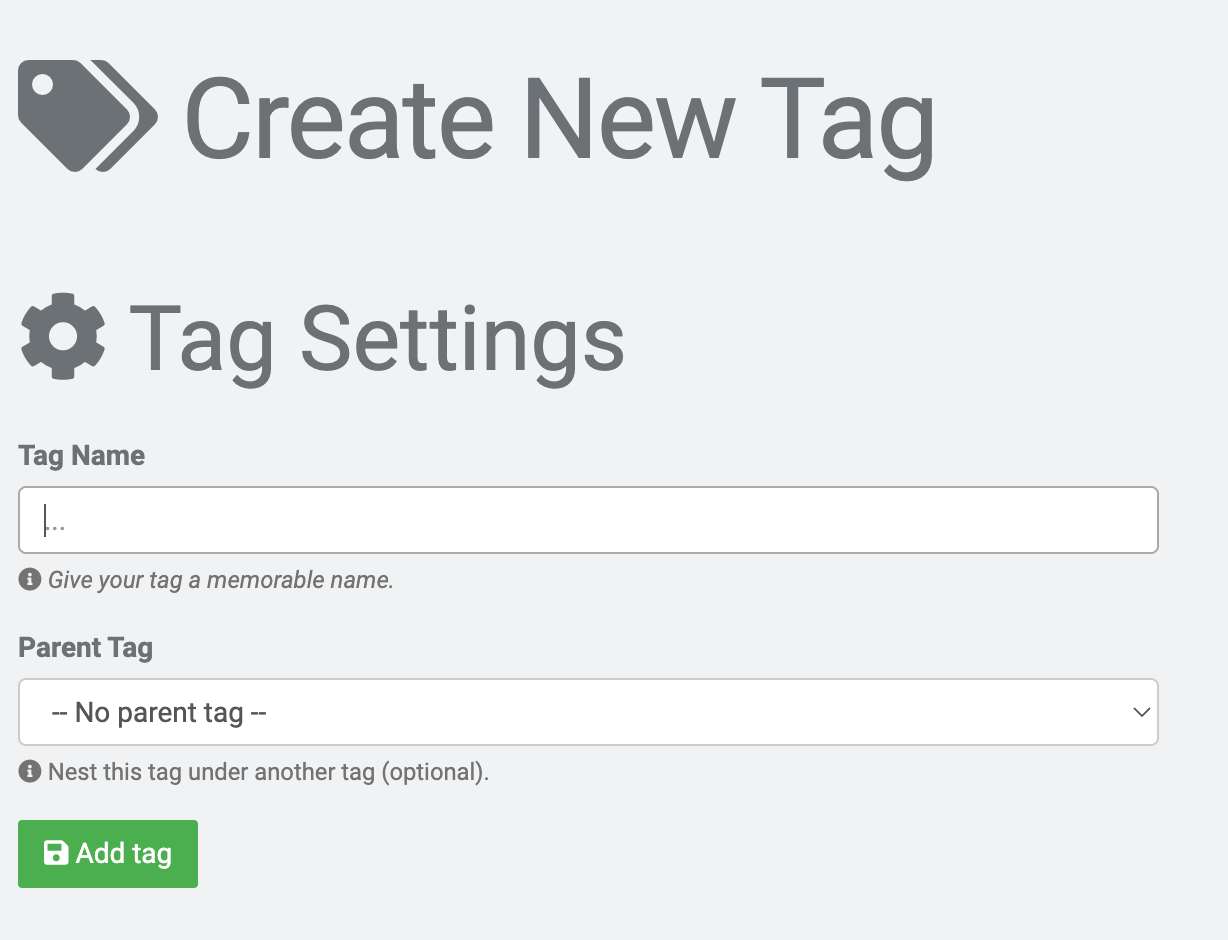Click the "Give your tag a memorable name" hint
Image resolution: width=1228 pixels, height=940 pixels.
pos(221,580)
